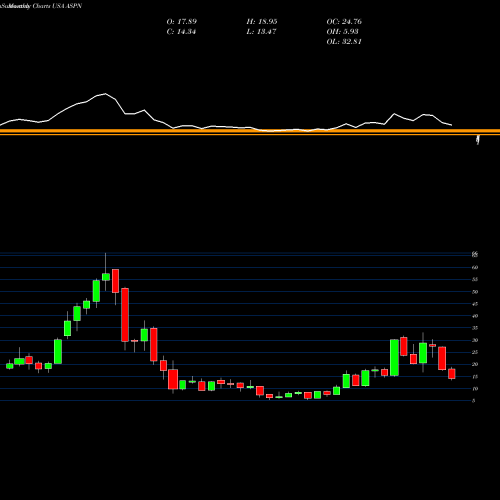Click the '10' price axis label
Viewport: 500px width, 500px height.
475,388
